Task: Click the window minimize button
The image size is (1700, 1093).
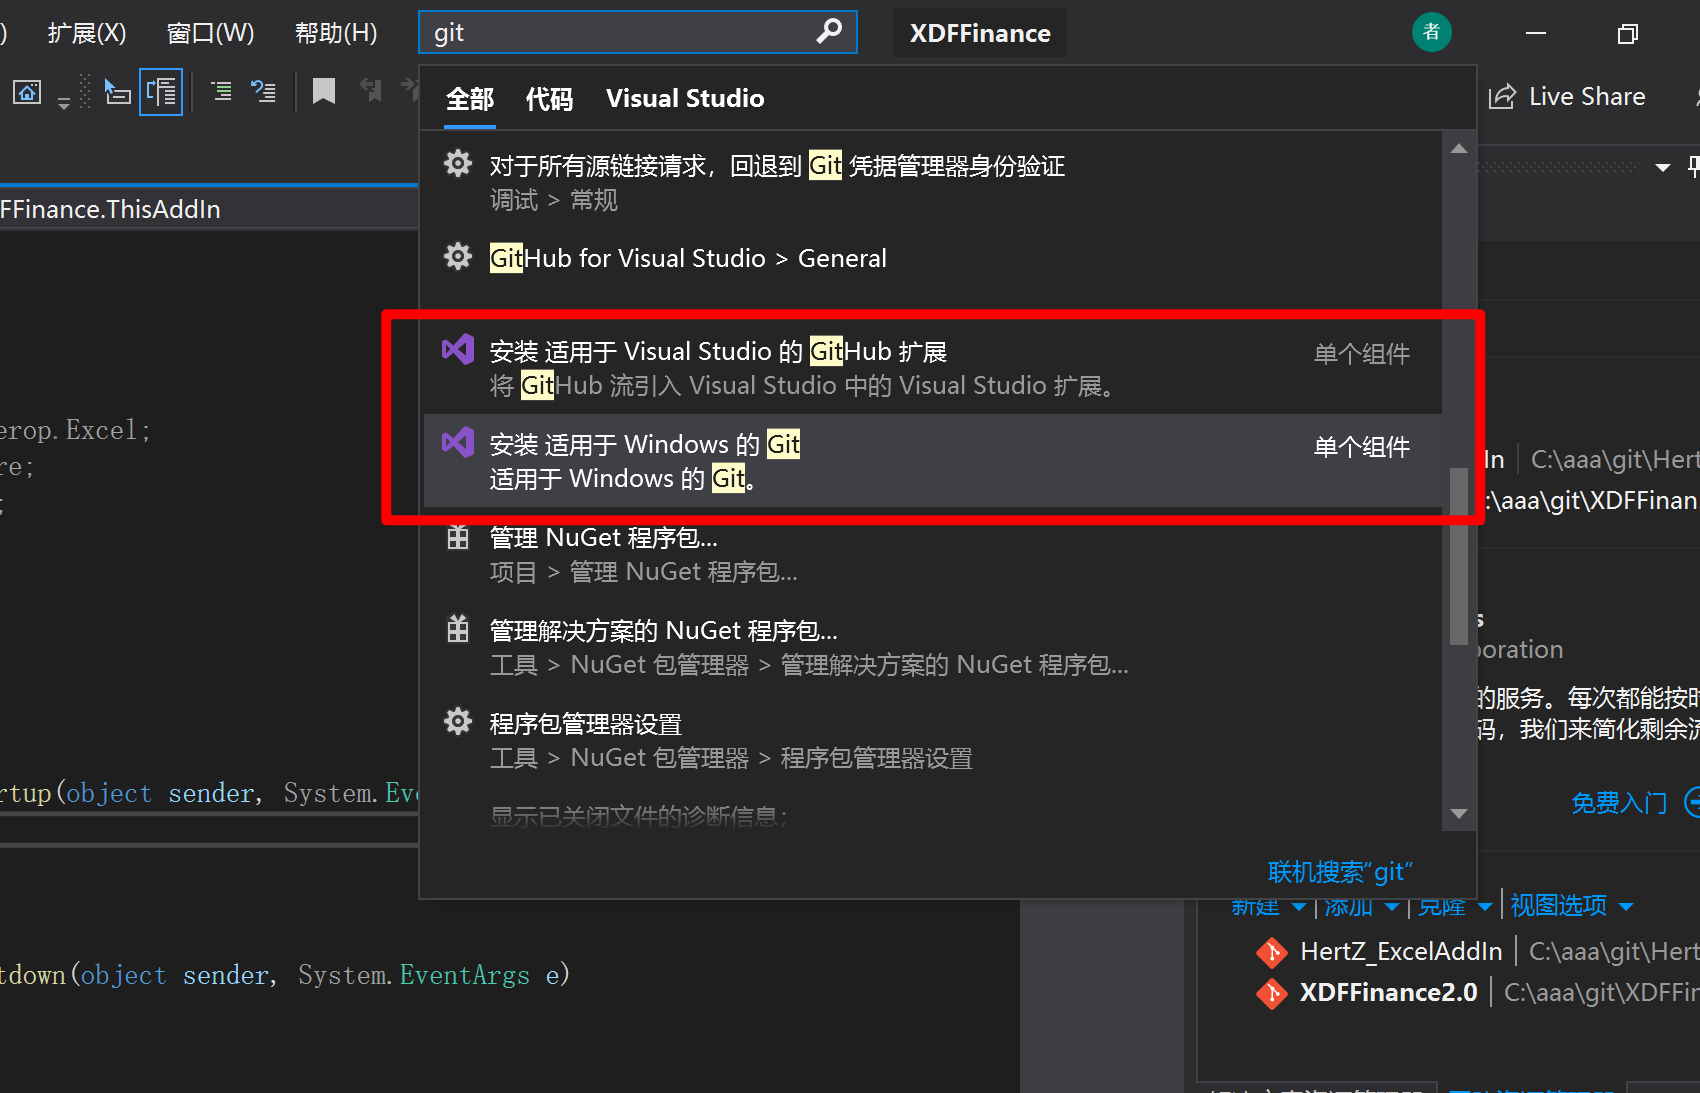Action: pyautogui.click(x=1536, y=33)
